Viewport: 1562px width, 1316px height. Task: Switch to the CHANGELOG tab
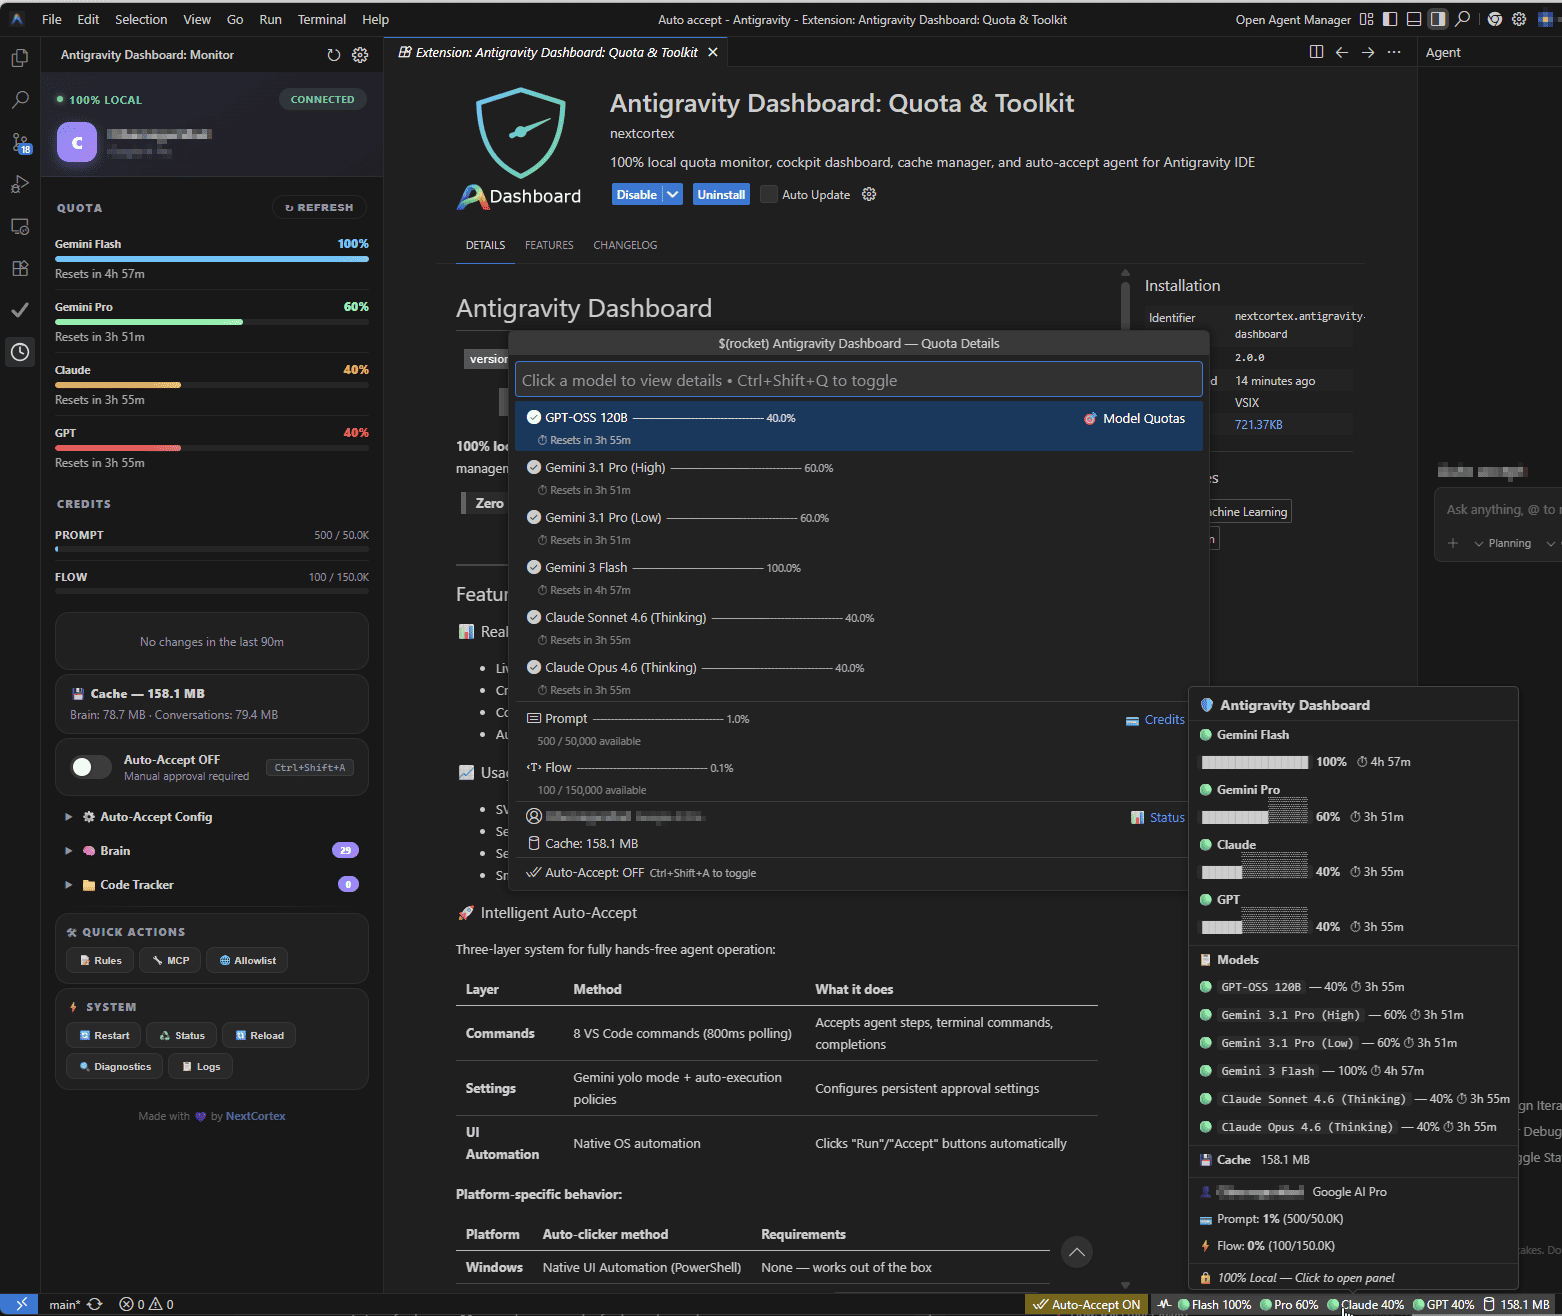point(625,245)
